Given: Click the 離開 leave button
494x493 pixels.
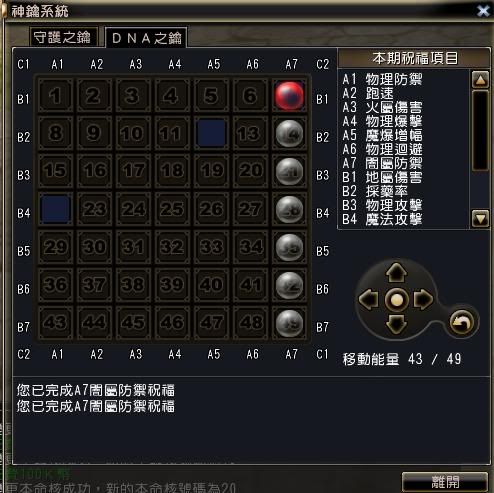Looking at the screenshot, I should pyautogui.click(x=445, y=482).
